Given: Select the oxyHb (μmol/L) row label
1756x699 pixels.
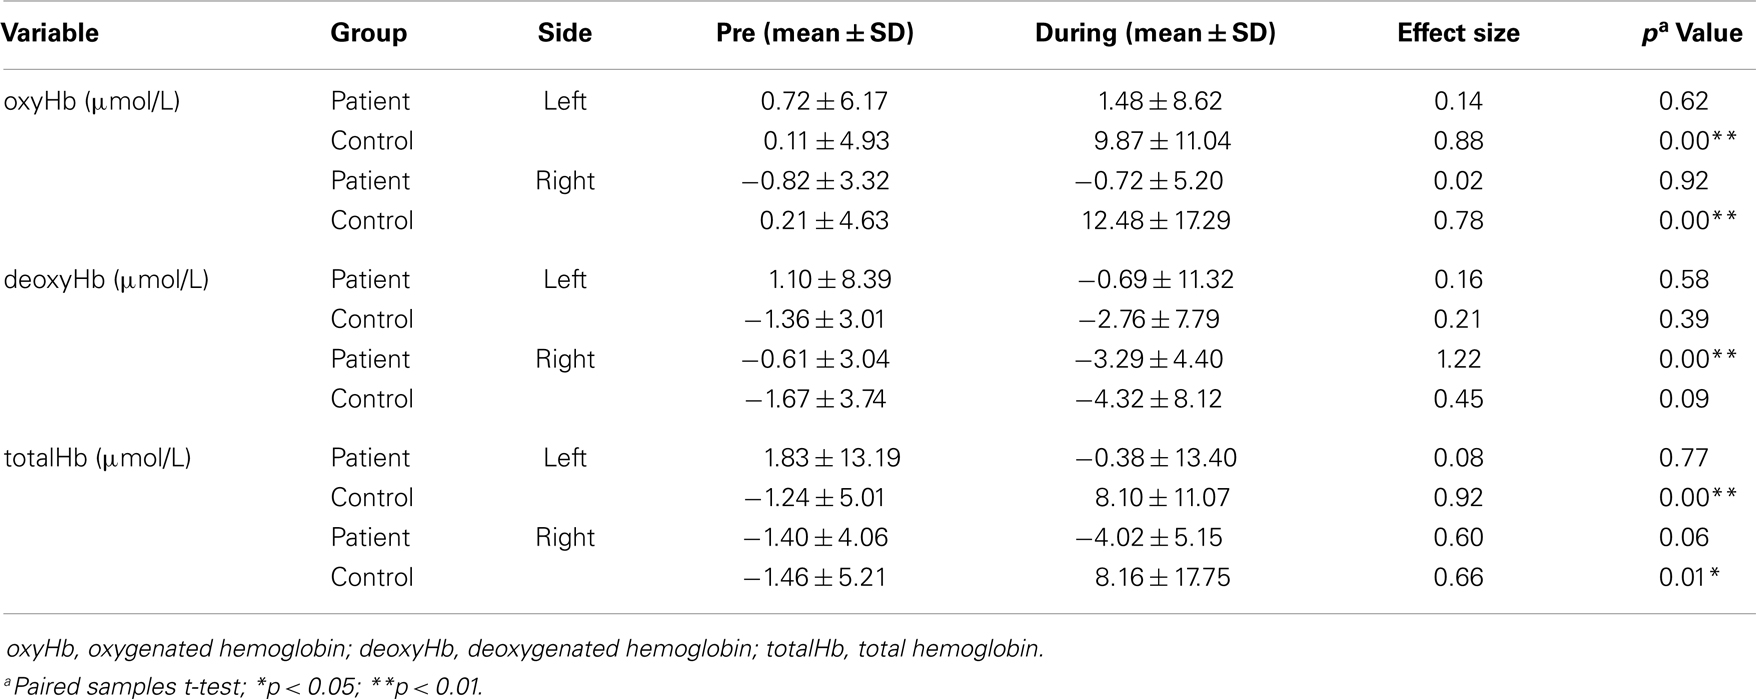Looking at the screenshot, I should (92, 101).
